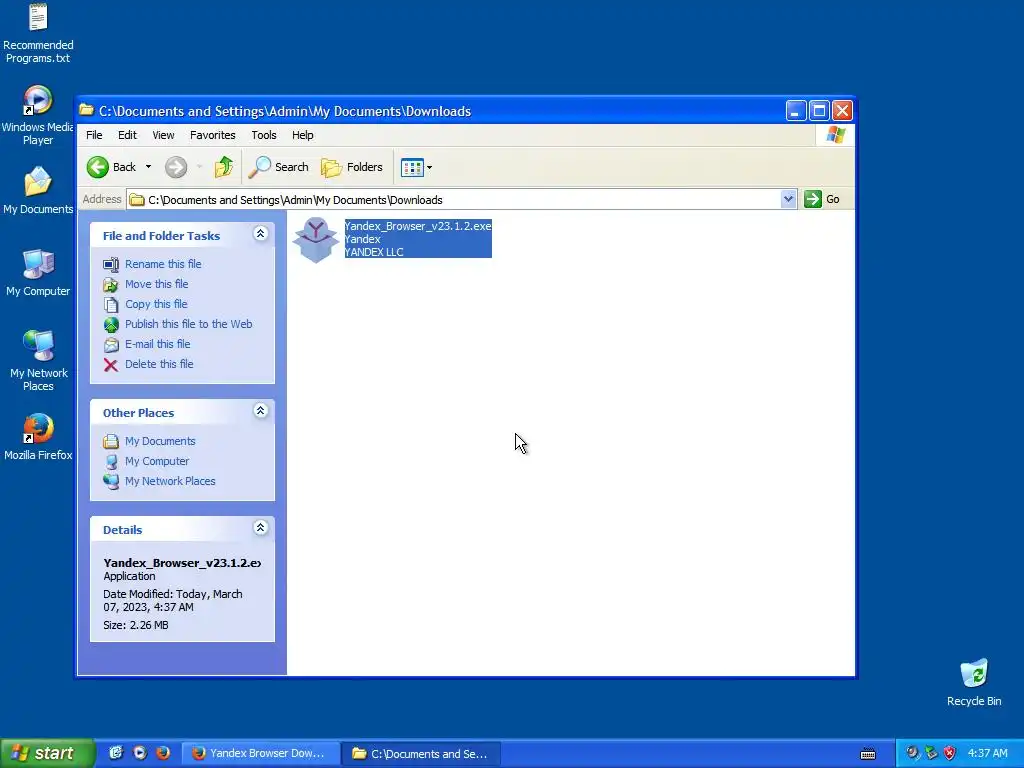Open the File menu

[94, 135]
